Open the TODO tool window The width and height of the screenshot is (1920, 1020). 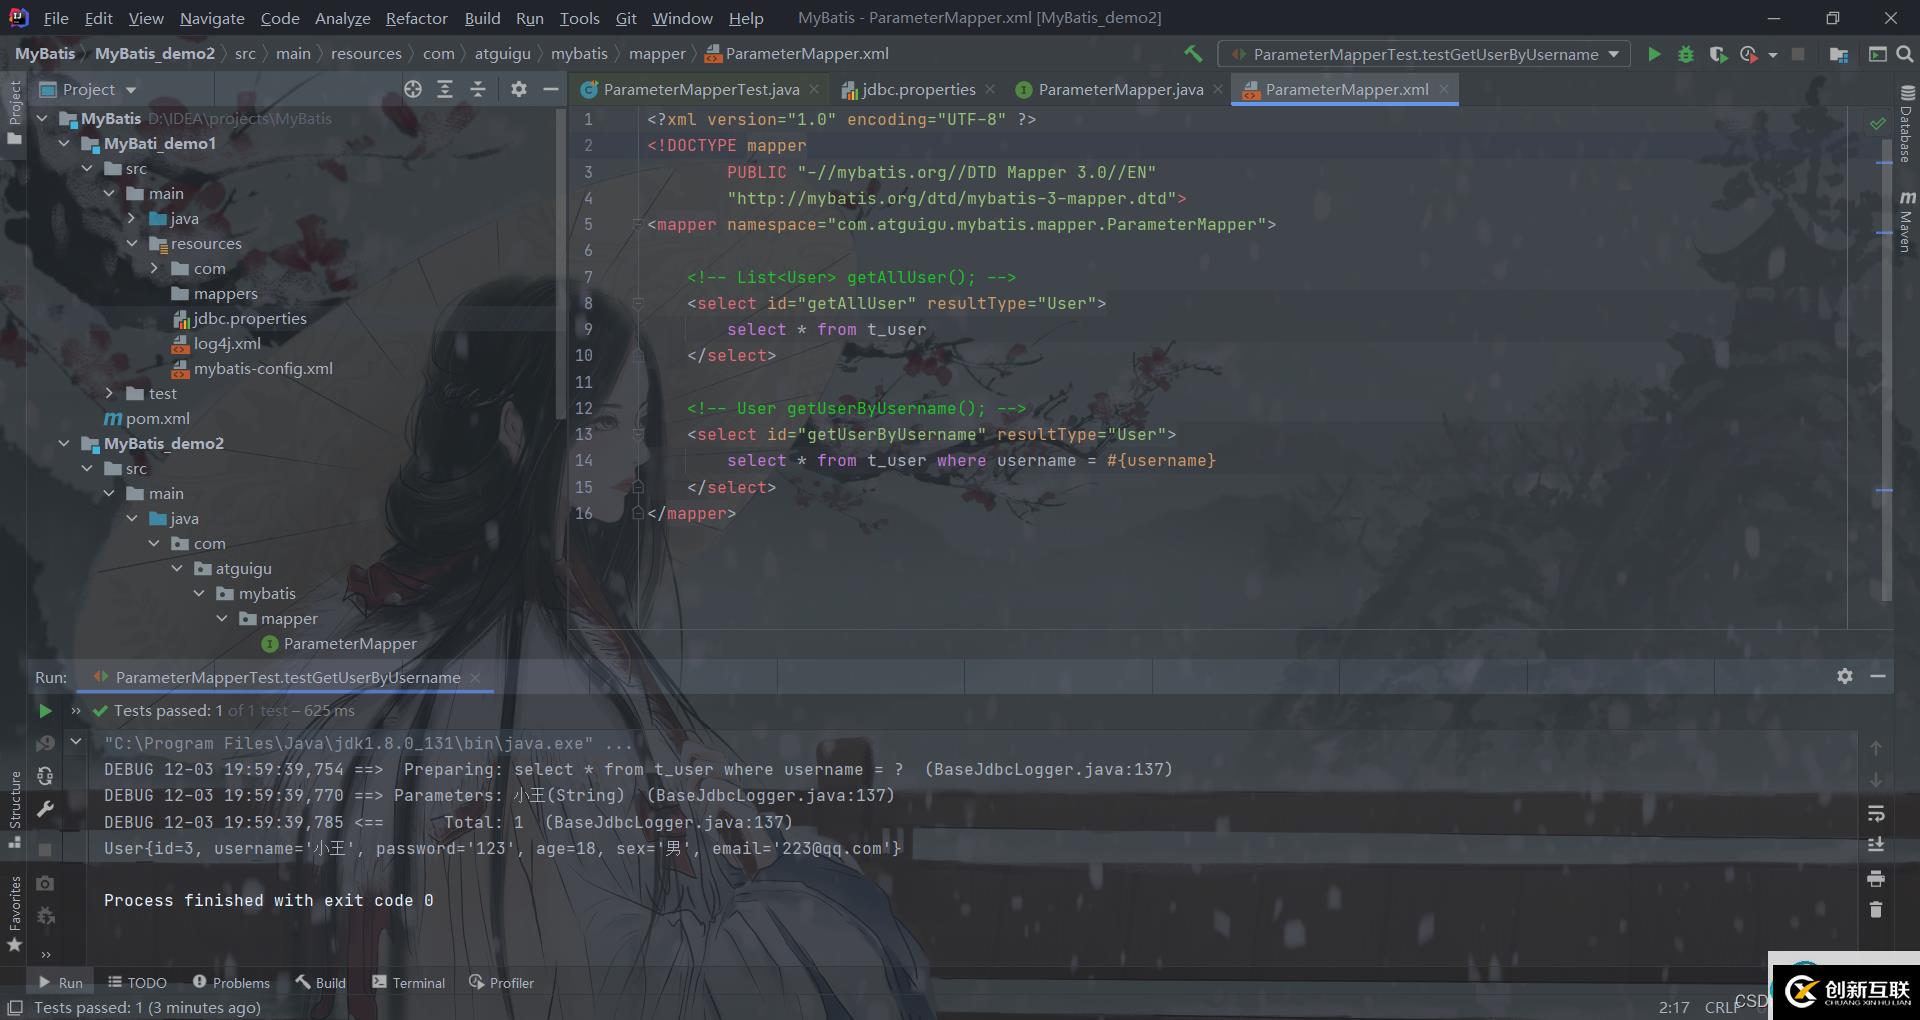click(137, 983)
